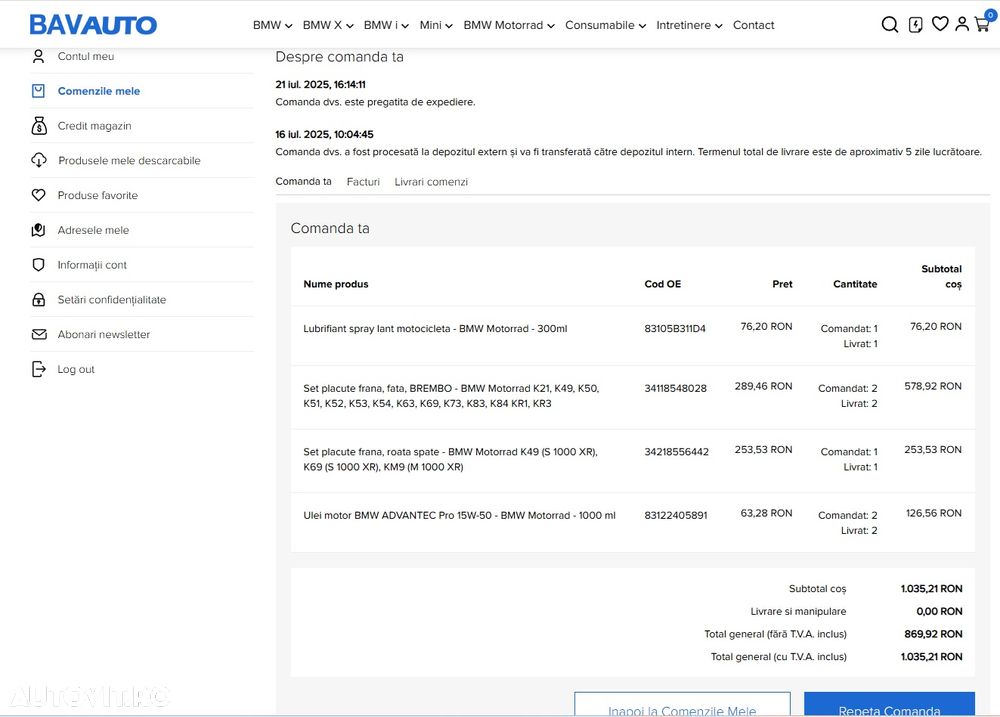Click the Abonari newsletter envelope icon
1000x717 pixels.
click(x=39, y=335)
